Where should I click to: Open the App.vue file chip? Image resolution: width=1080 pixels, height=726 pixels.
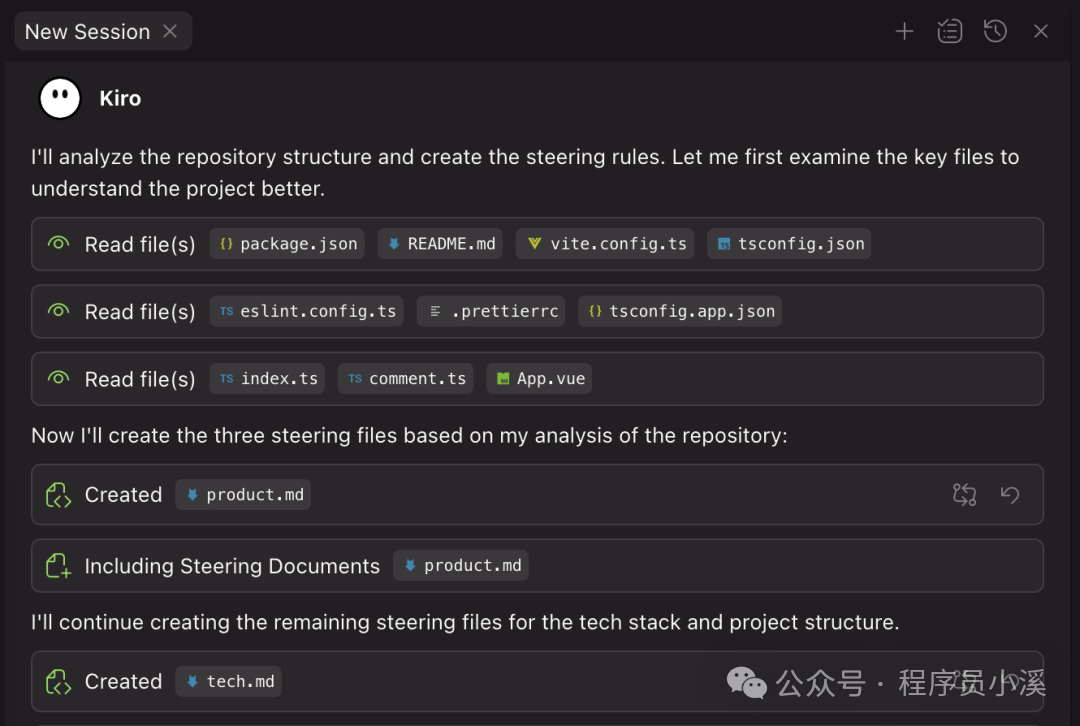[539, 379]
